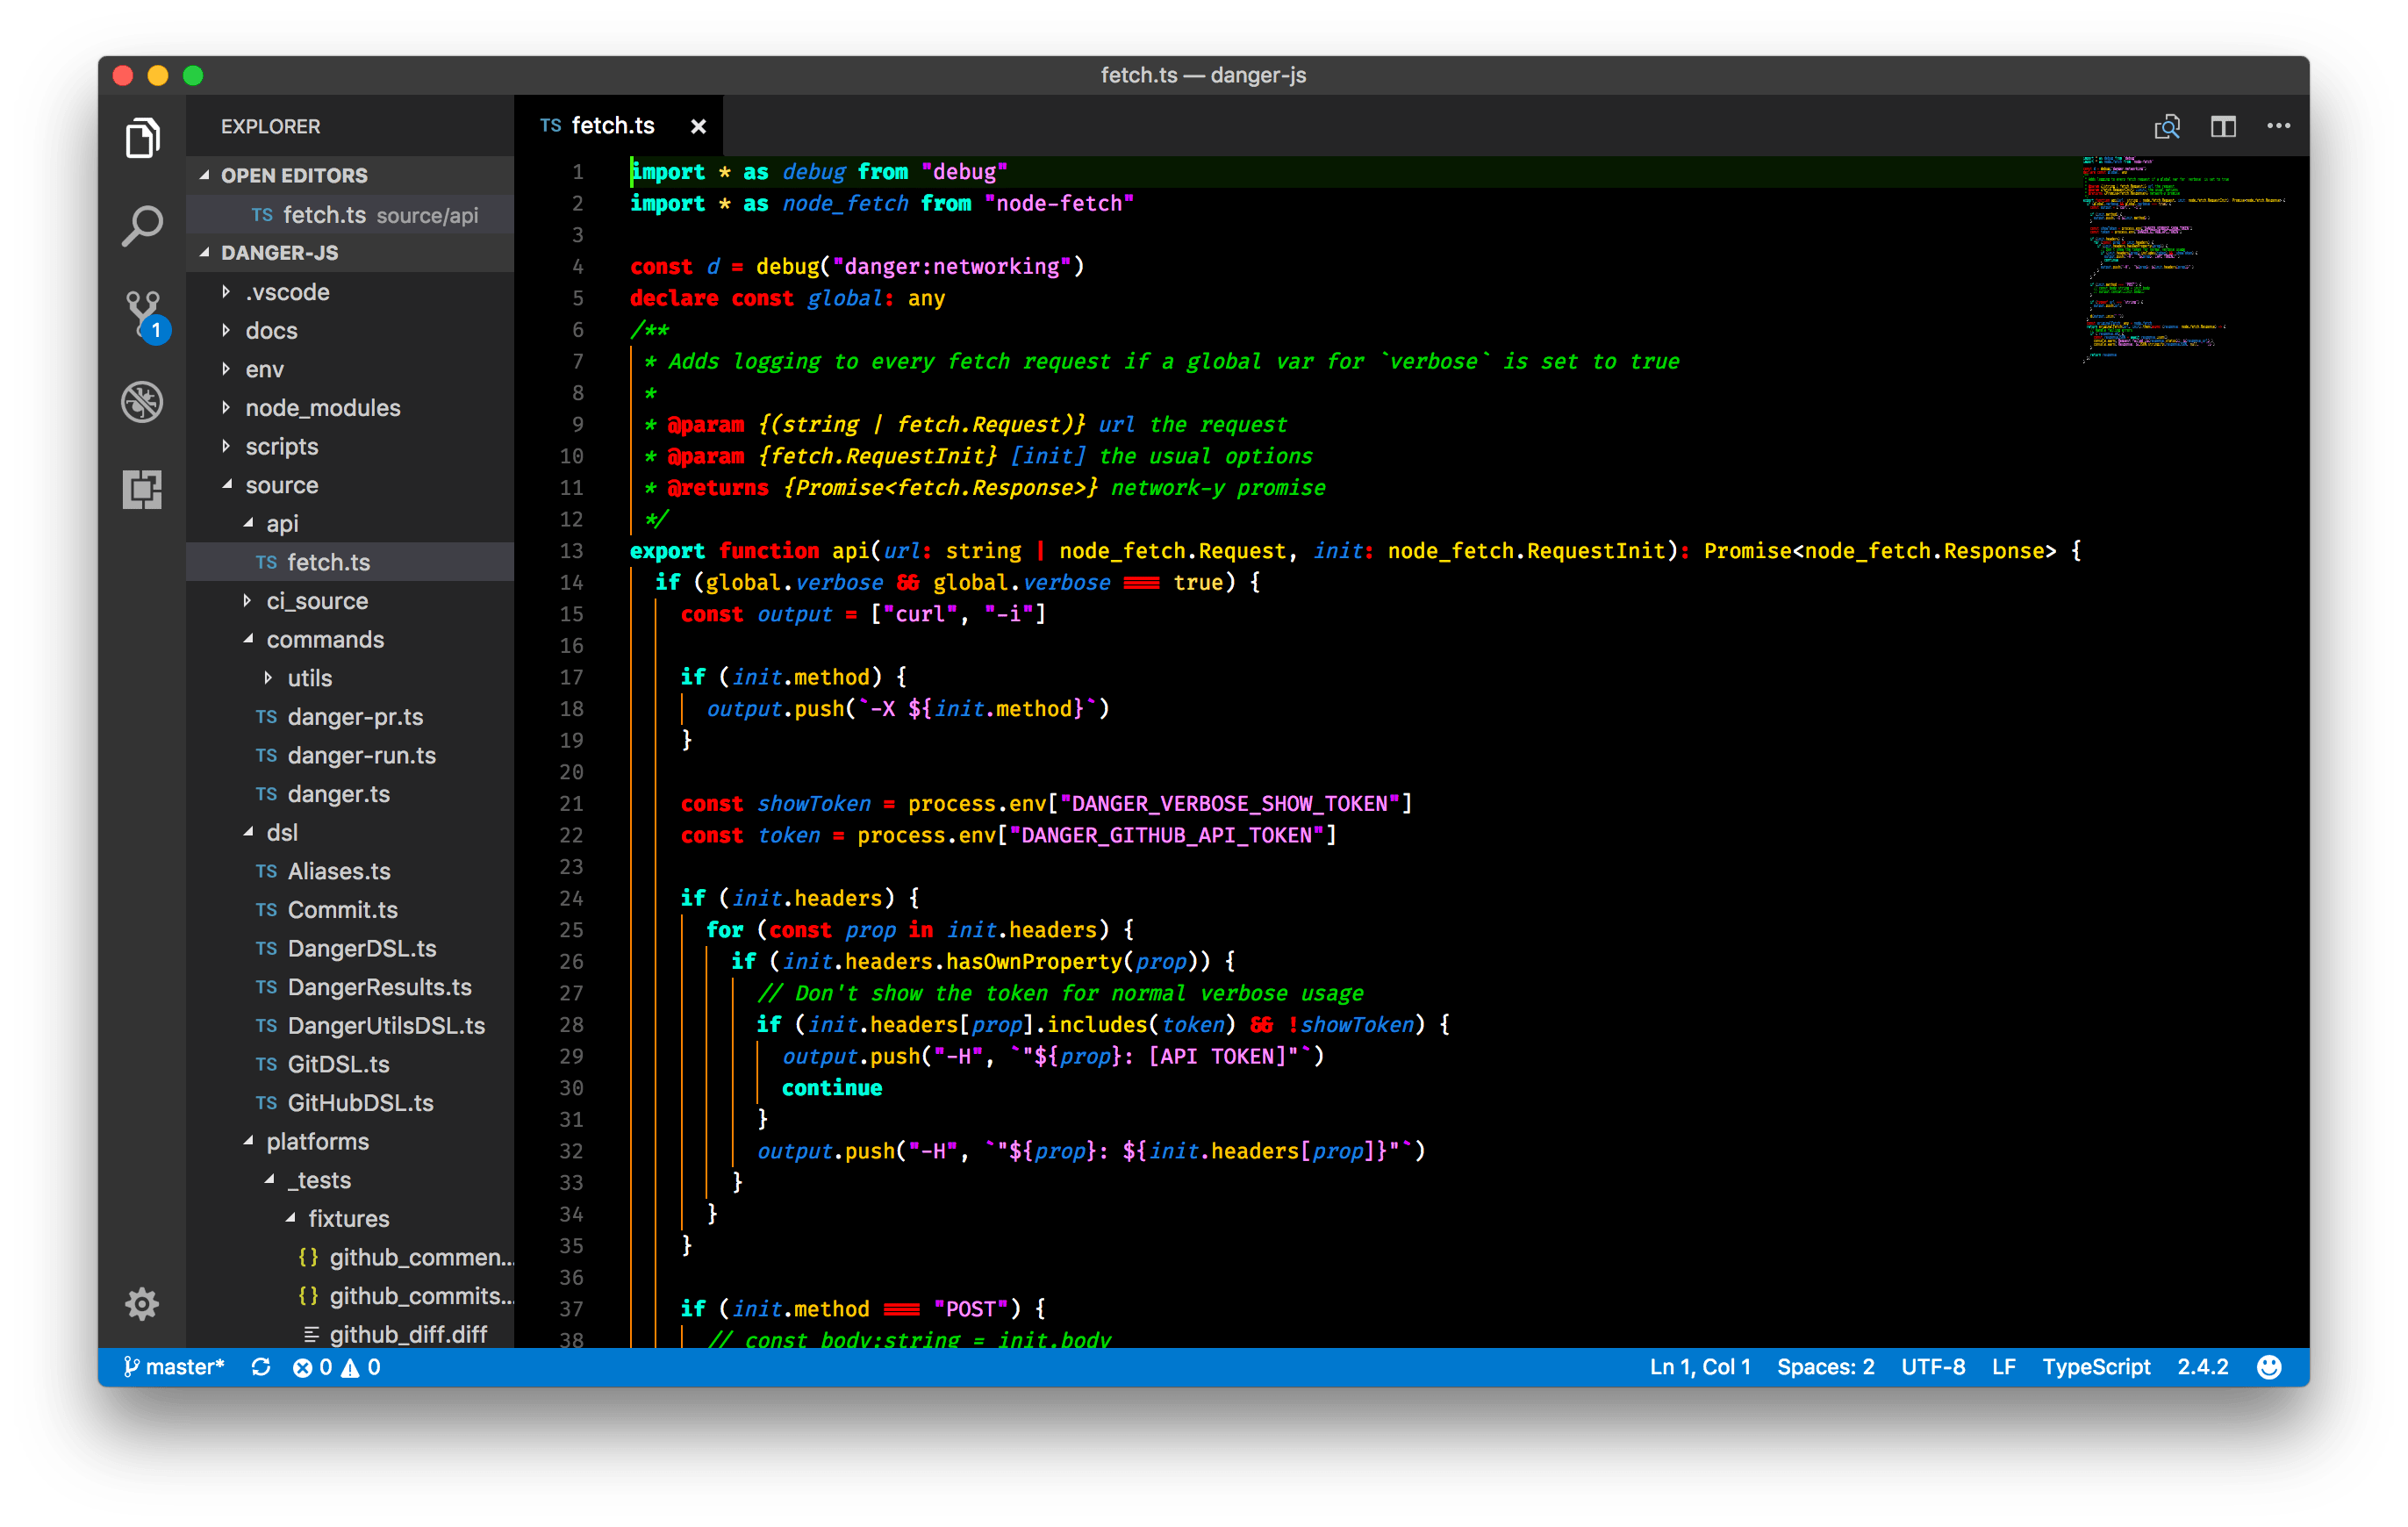Split the editor with the split icon
Viewport: 2408px width, 1527px height.
(2224, 125)
